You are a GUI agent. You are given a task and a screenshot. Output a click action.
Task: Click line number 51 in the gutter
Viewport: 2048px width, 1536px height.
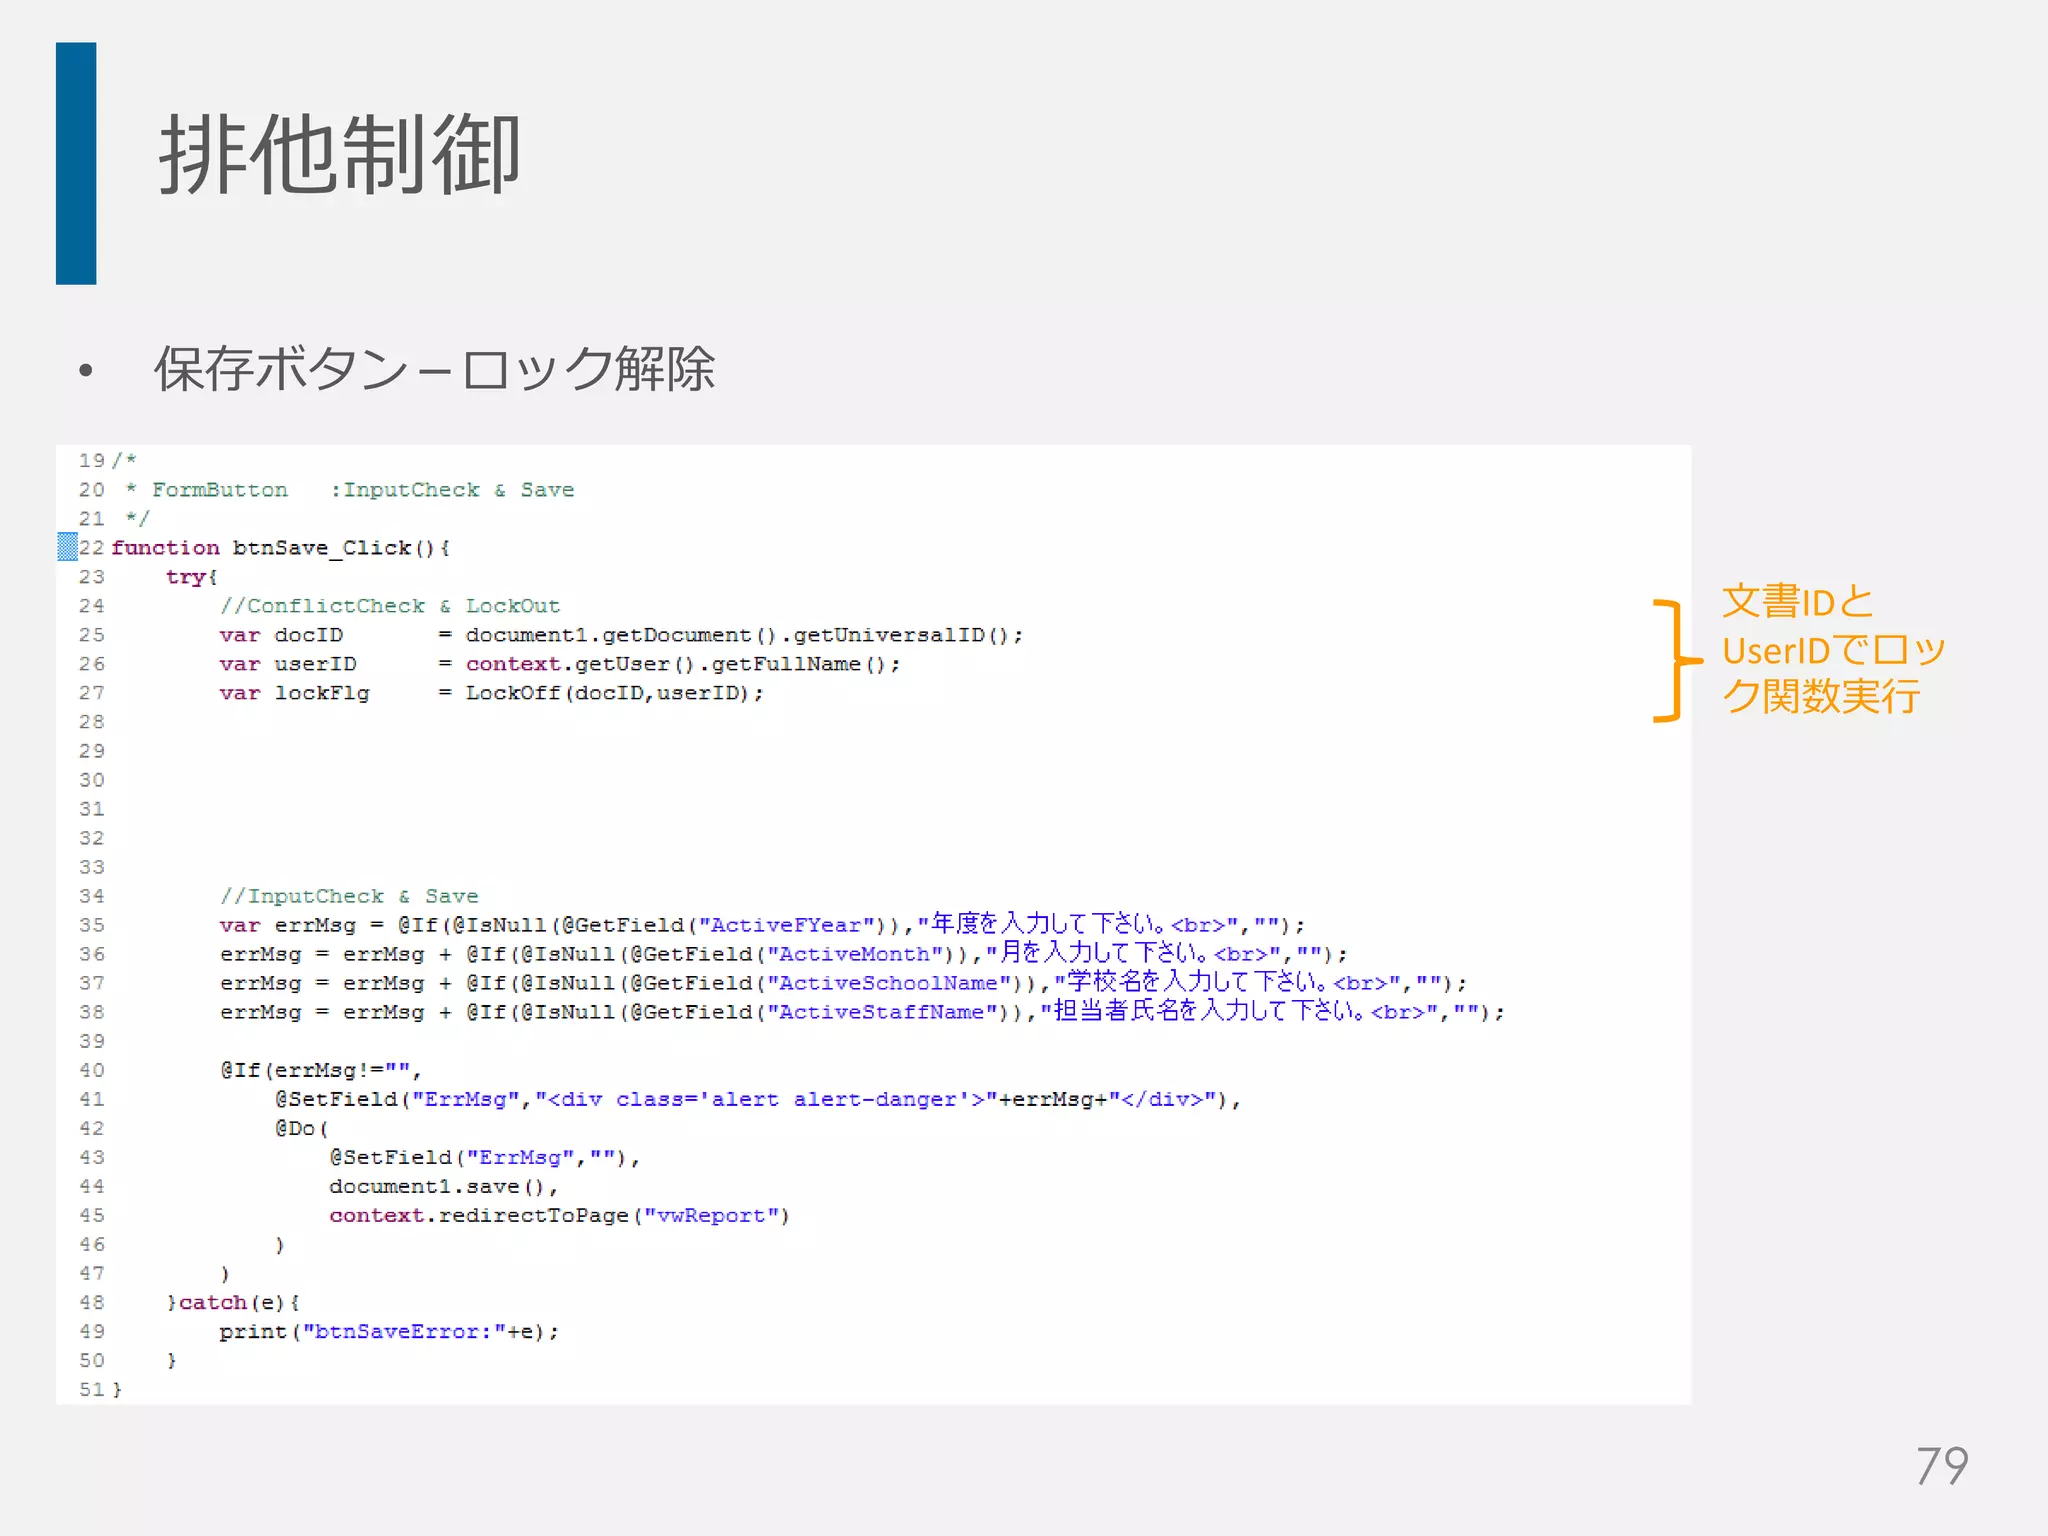[91, 1389]
